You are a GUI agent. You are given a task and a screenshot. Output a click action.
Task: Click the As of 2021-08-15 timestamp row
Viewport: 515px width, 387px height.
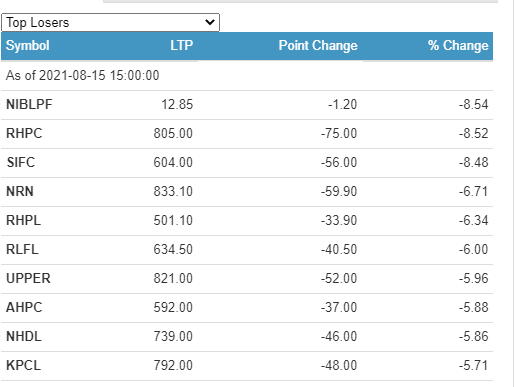(x=247, y=76)
